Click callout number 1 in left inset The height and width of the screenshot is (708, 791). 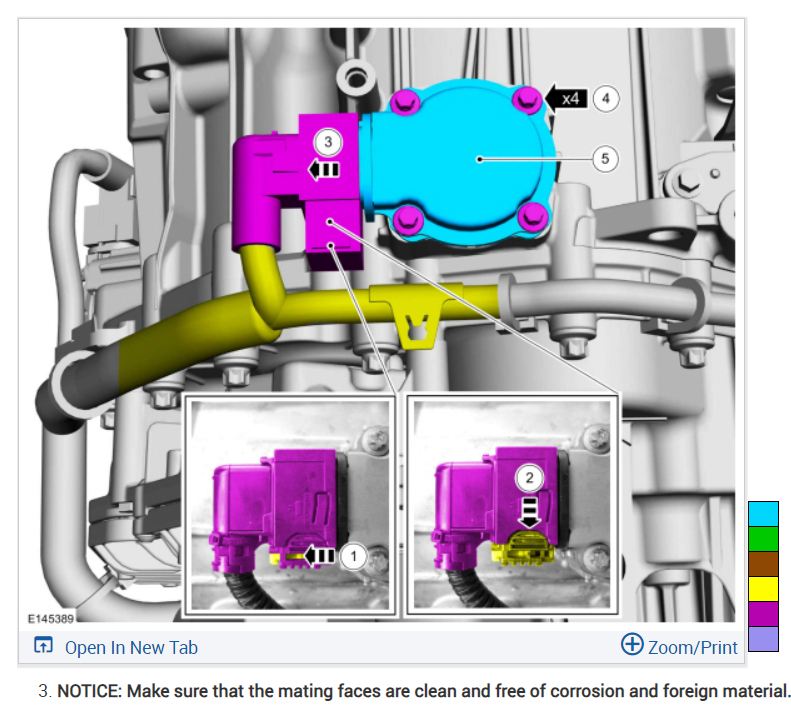353,556
